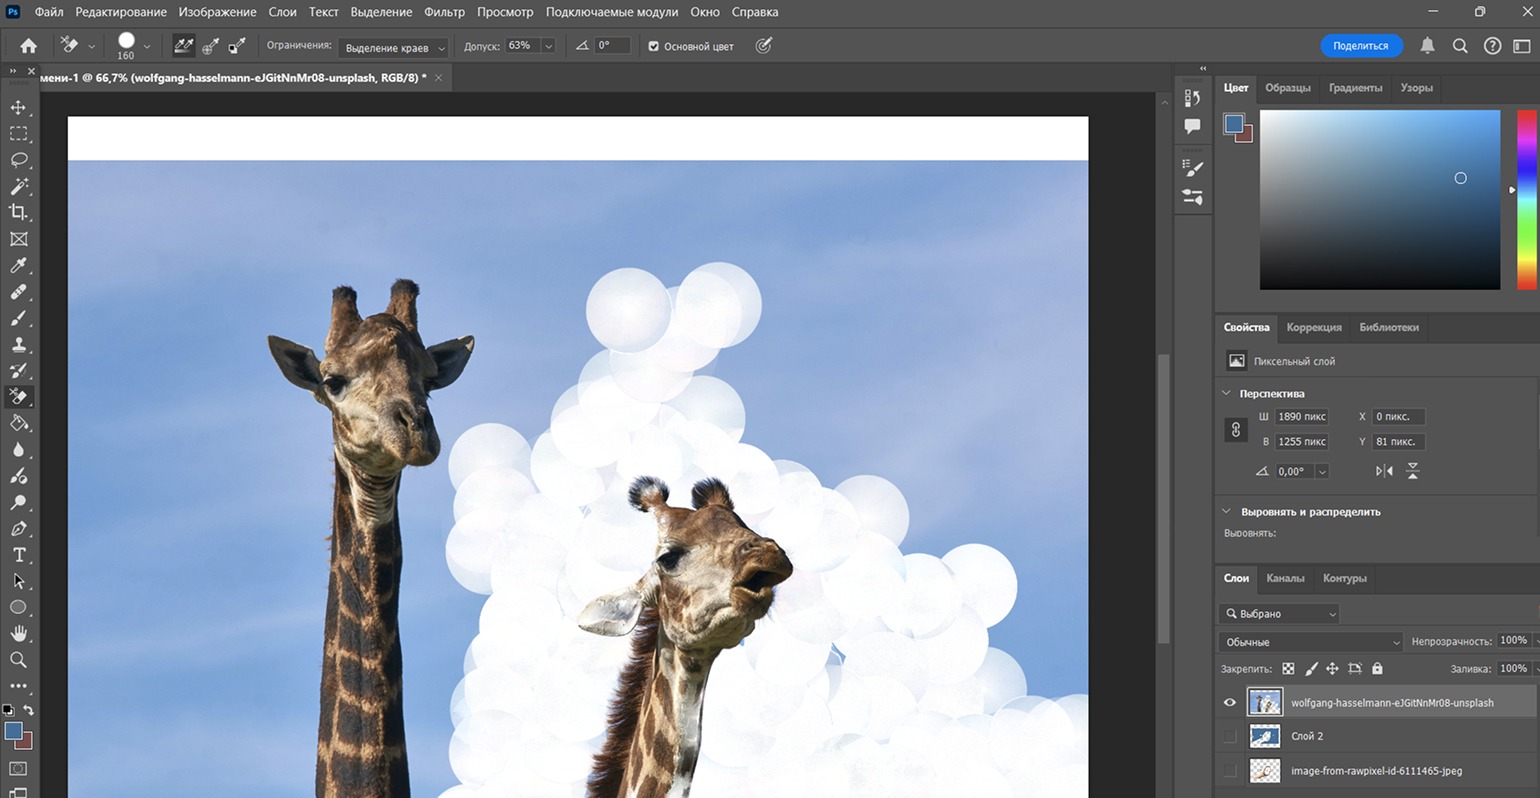The image size is (1540, 798).
Task: Collapse the 'Перспектива' section
Action: [x=1227, y=394]
